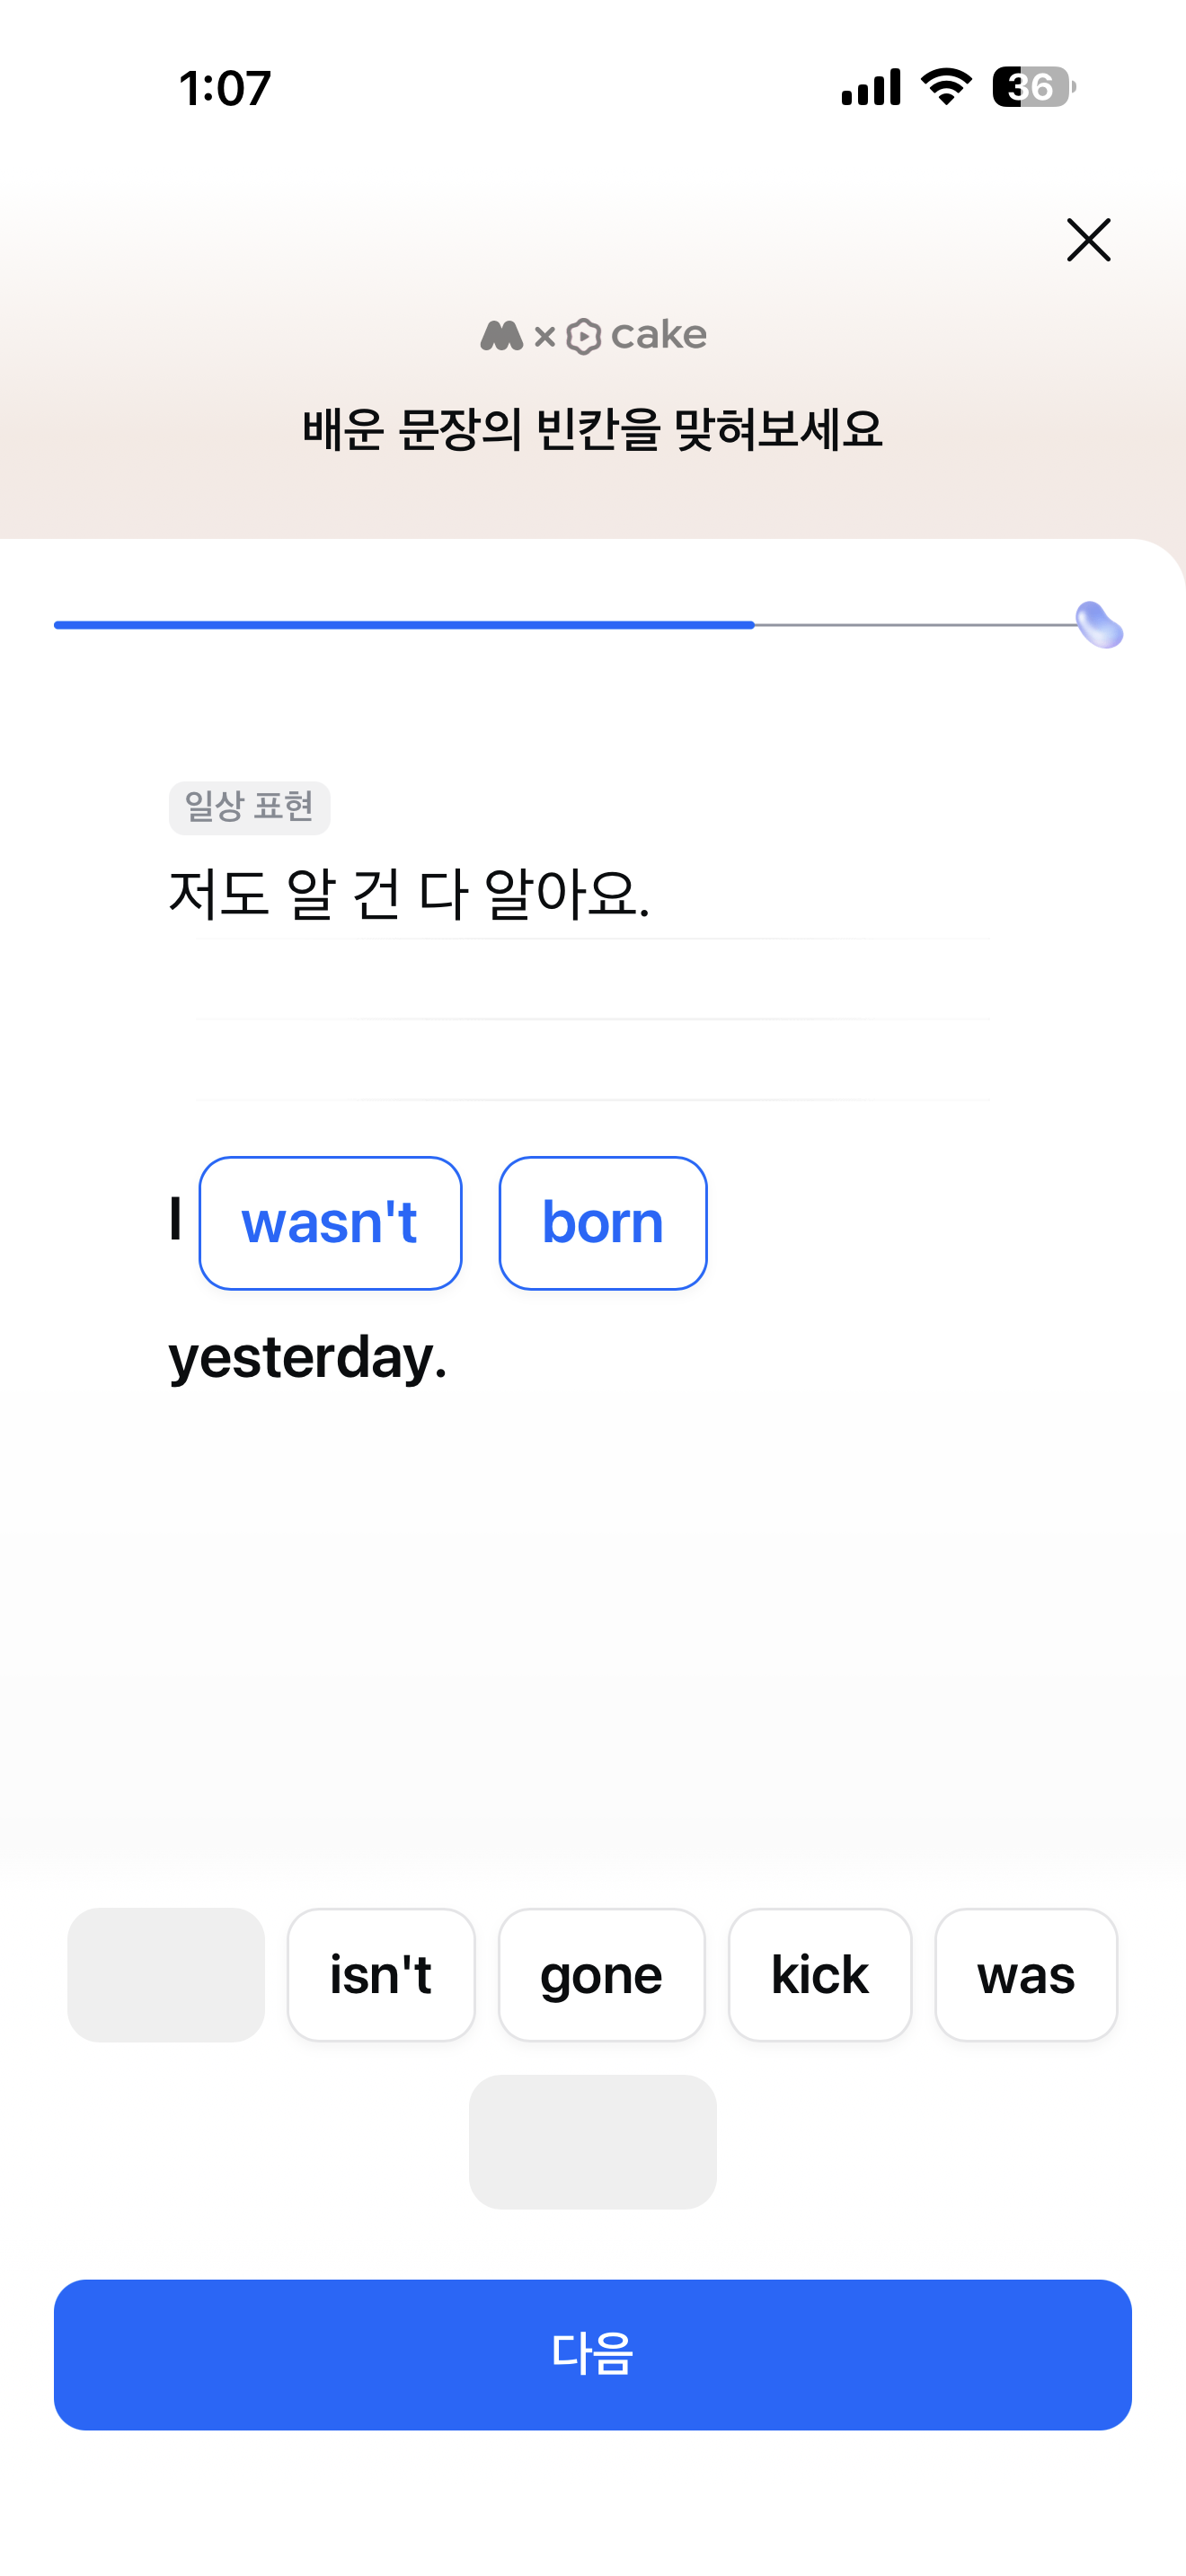1186x2576 pixels.
Task: Tap the cellular signal bars icon
Action: [x=871, y=87]
